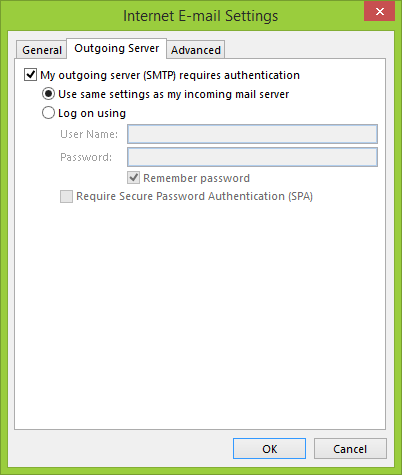Click the 'Require Secure Password Authentication (SPA)' label text
The image size is (402, 475).
(194, 196)
